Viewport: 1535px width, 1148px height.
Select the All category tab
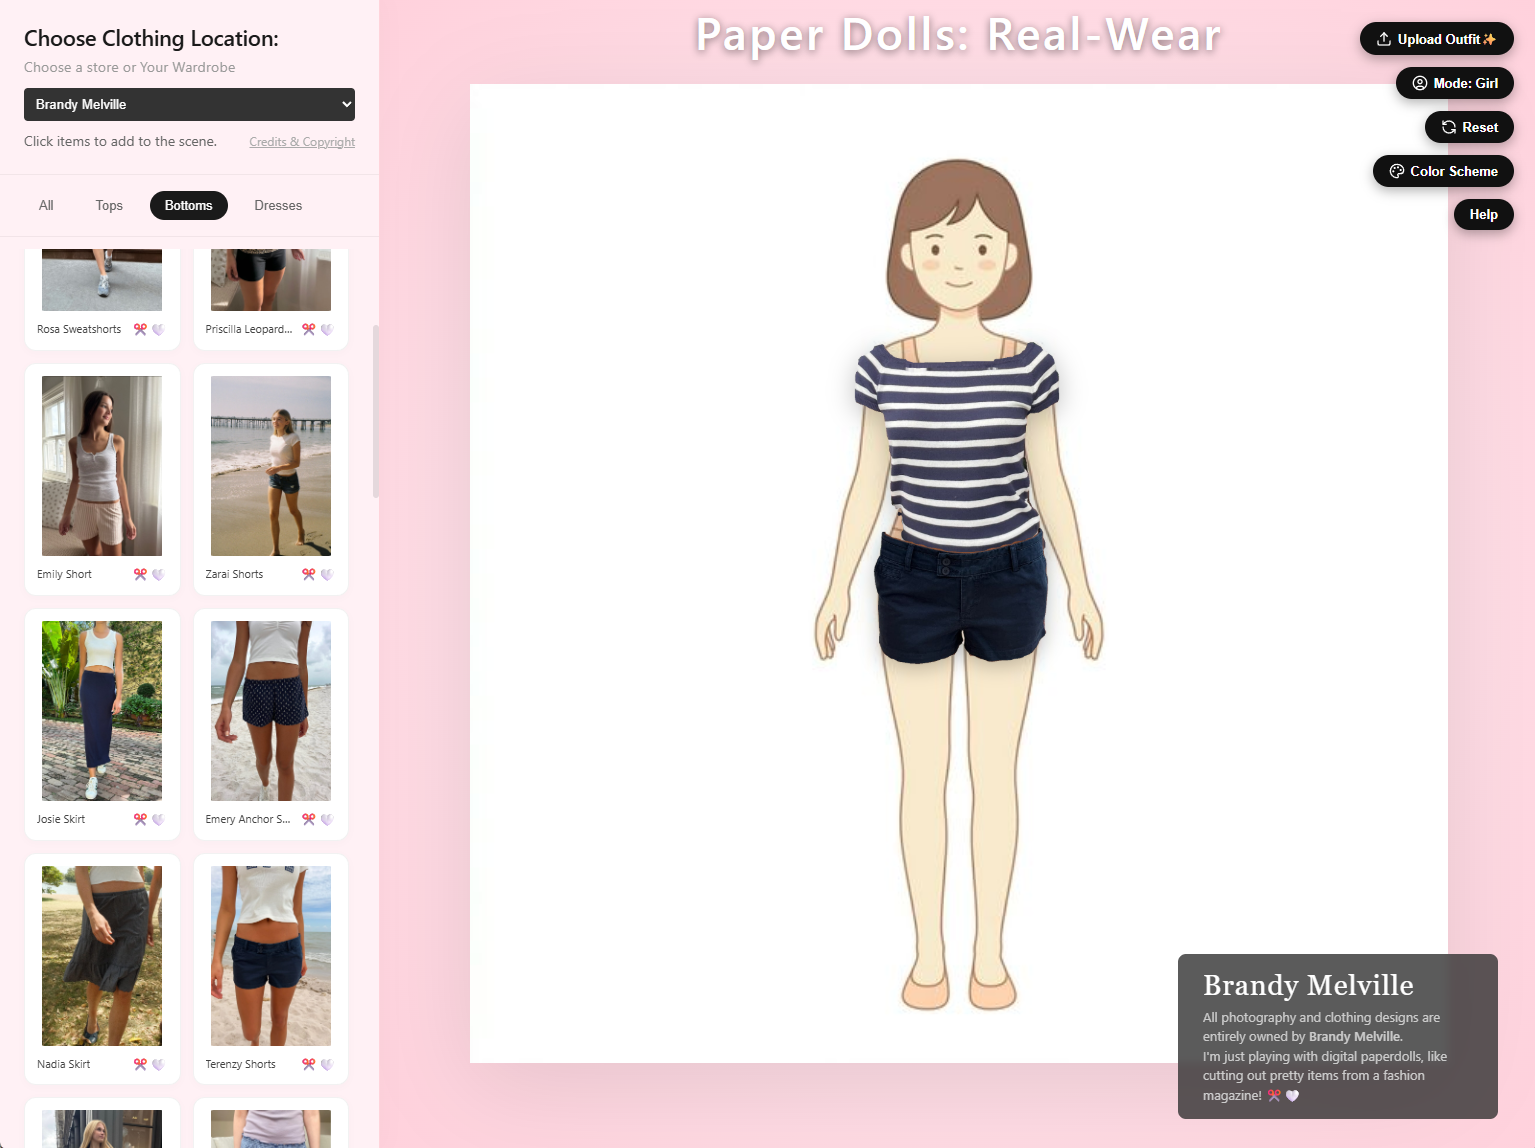point(46,205)
